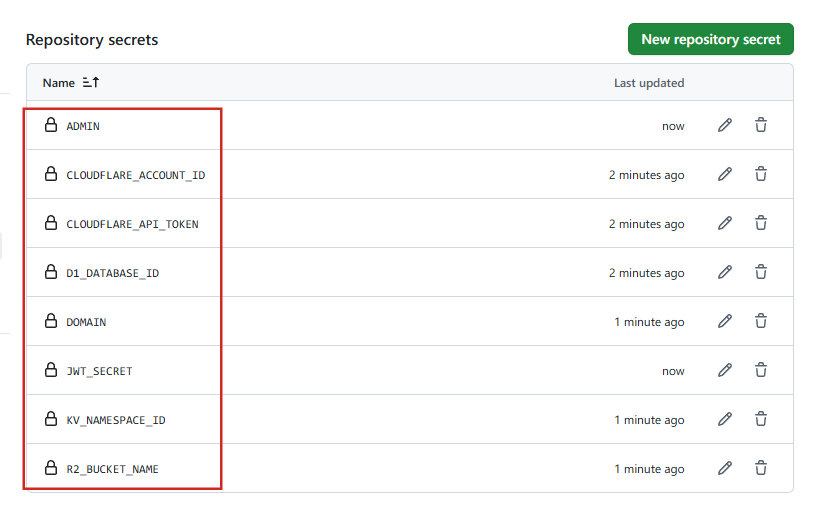Delete the ADMIN secret via trash icon
The width and height of the screenshot is (824, 515).
tap(761, 125)
